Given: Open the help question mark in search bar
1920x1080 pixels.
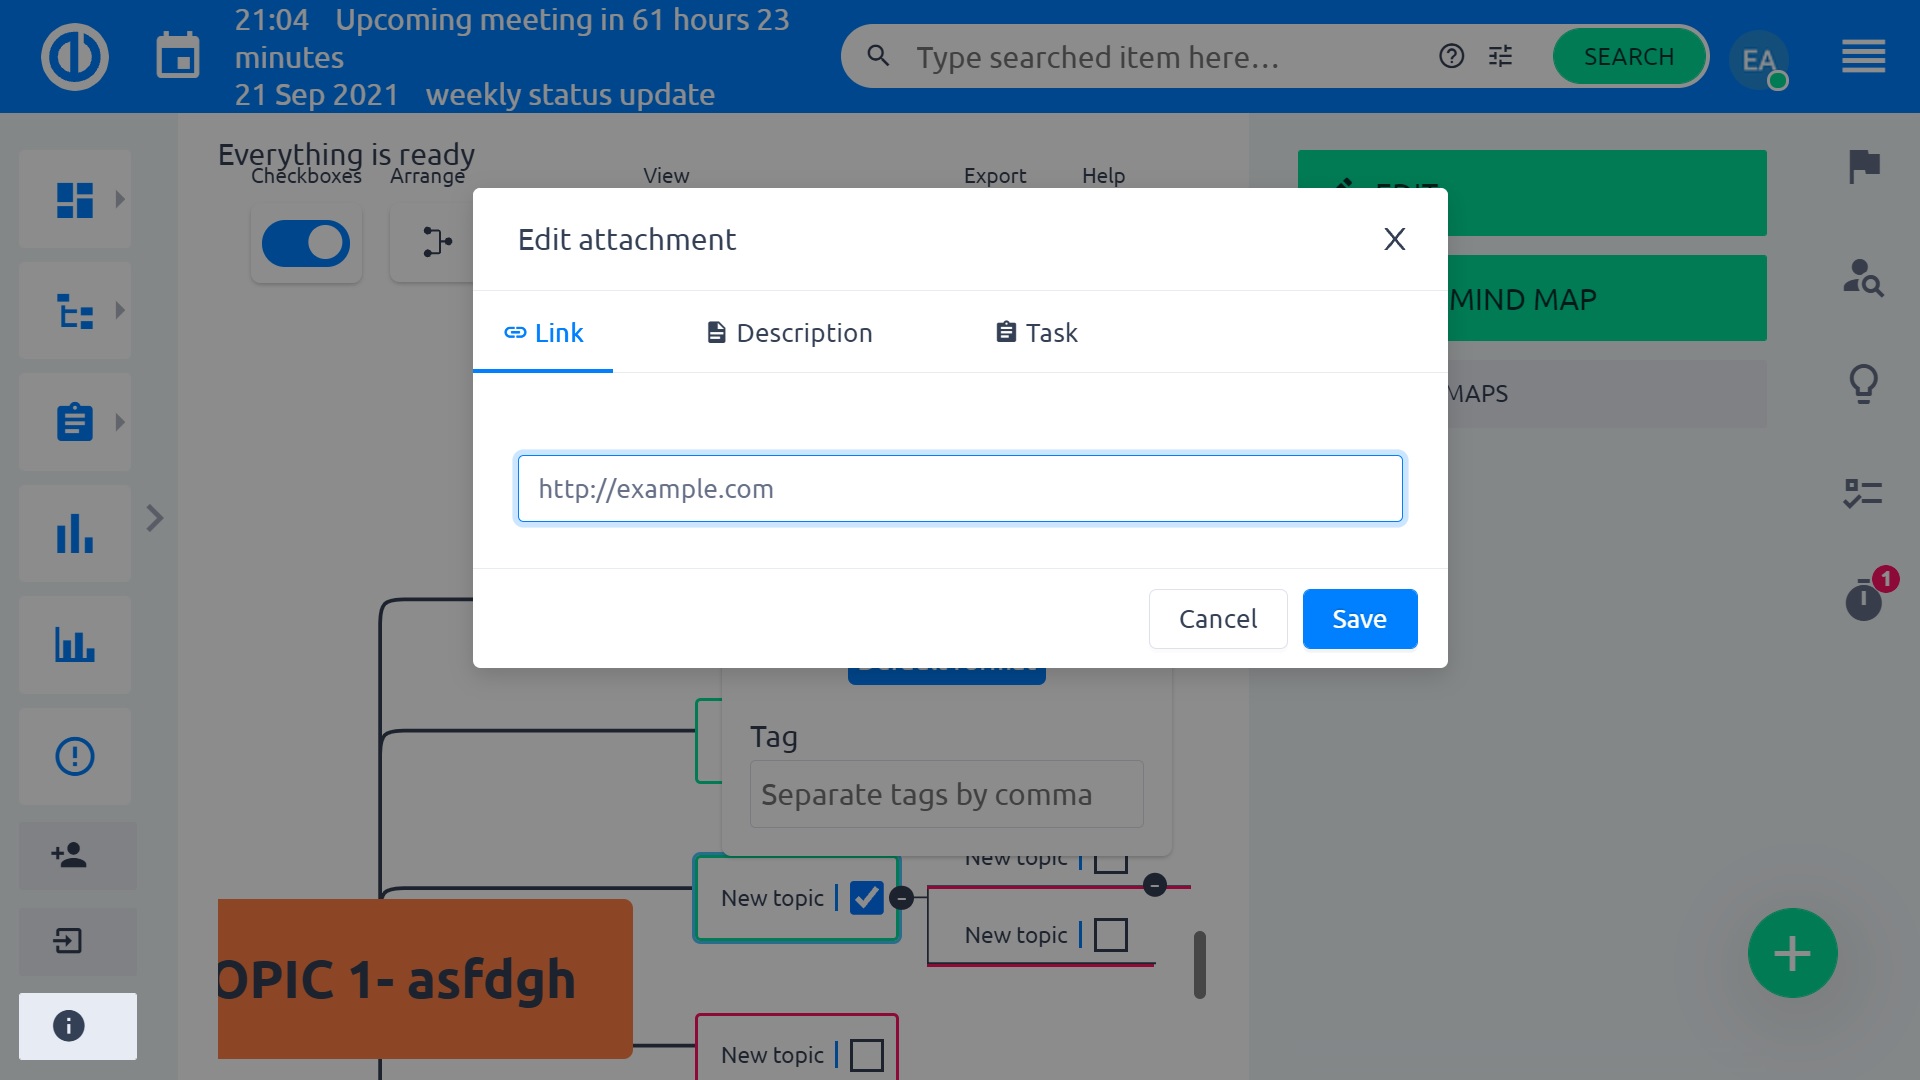Looking at the screenshot, I should (1451, 56).
